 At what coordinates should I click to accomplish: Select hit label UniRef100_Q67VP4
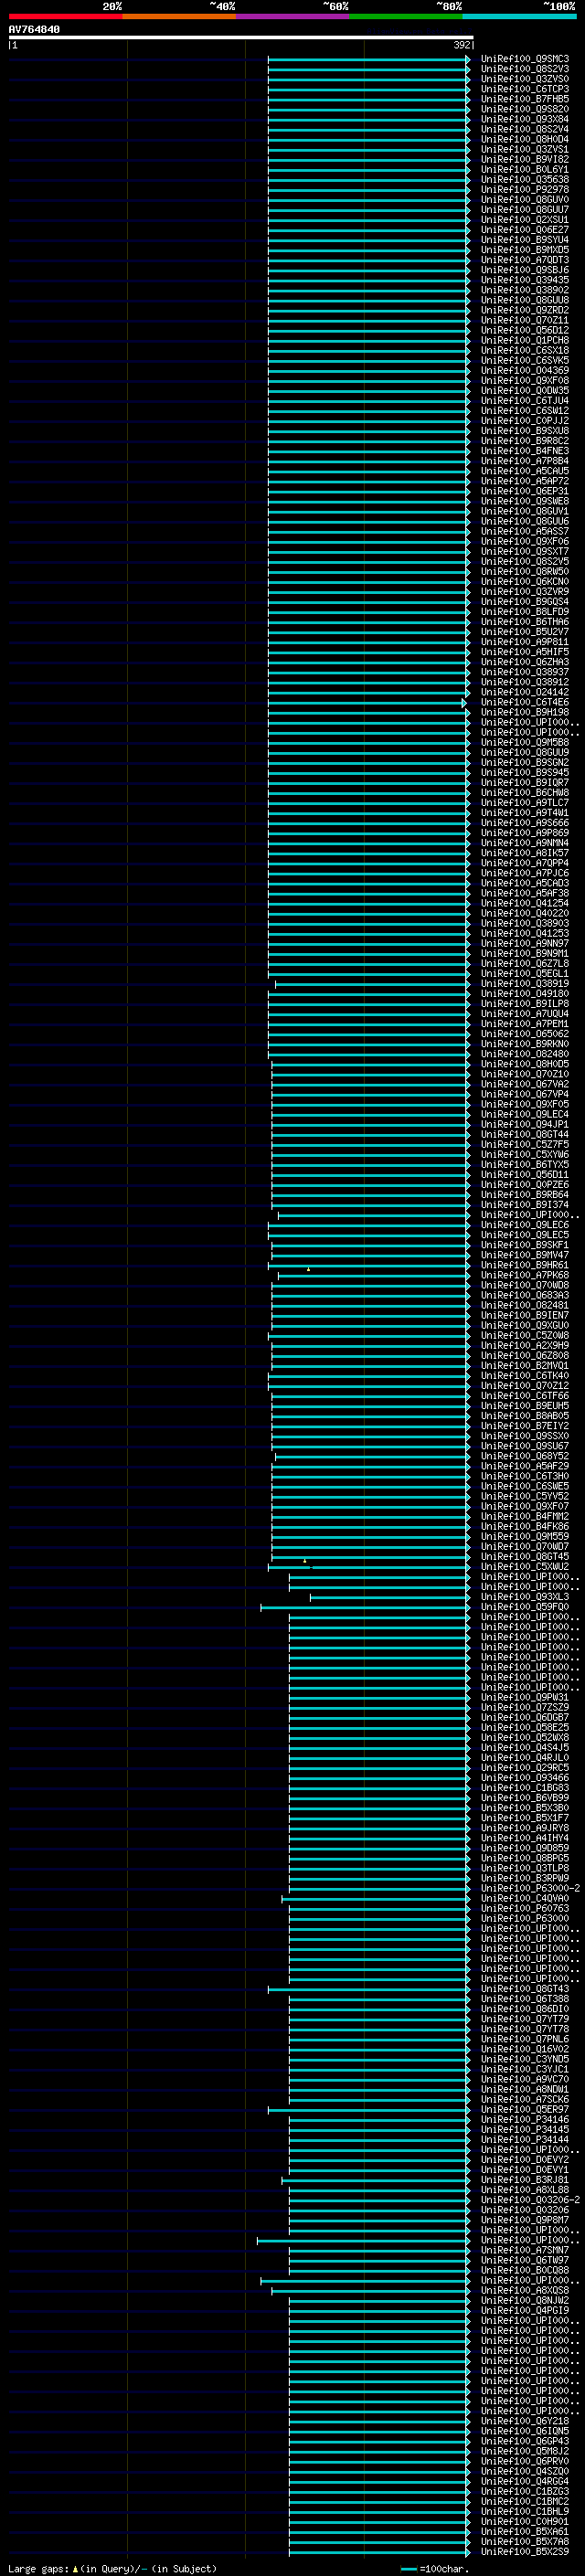(524, 1094)
